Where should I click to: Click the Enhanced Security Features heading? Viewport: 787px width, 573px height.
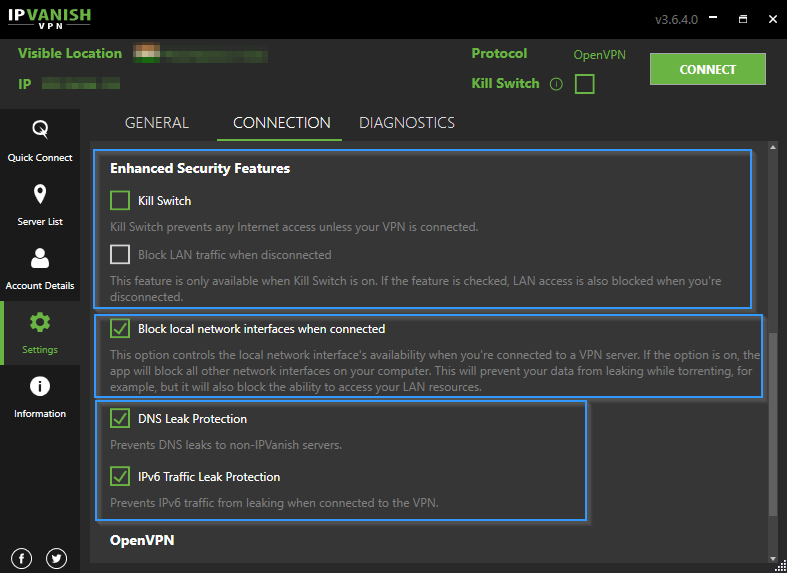[x=200, y=168]
